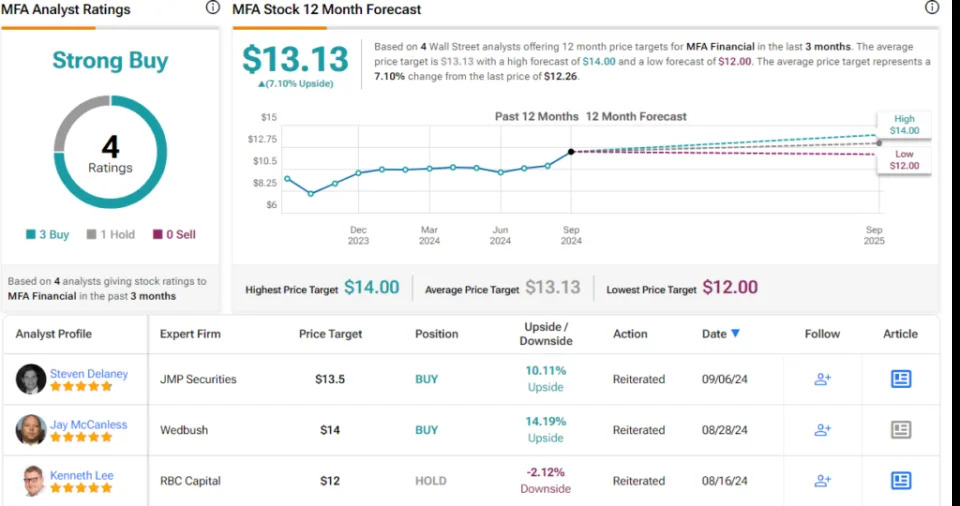
Task: Click the 4 Ratings donut chart center
Action: tap(110, 153)
